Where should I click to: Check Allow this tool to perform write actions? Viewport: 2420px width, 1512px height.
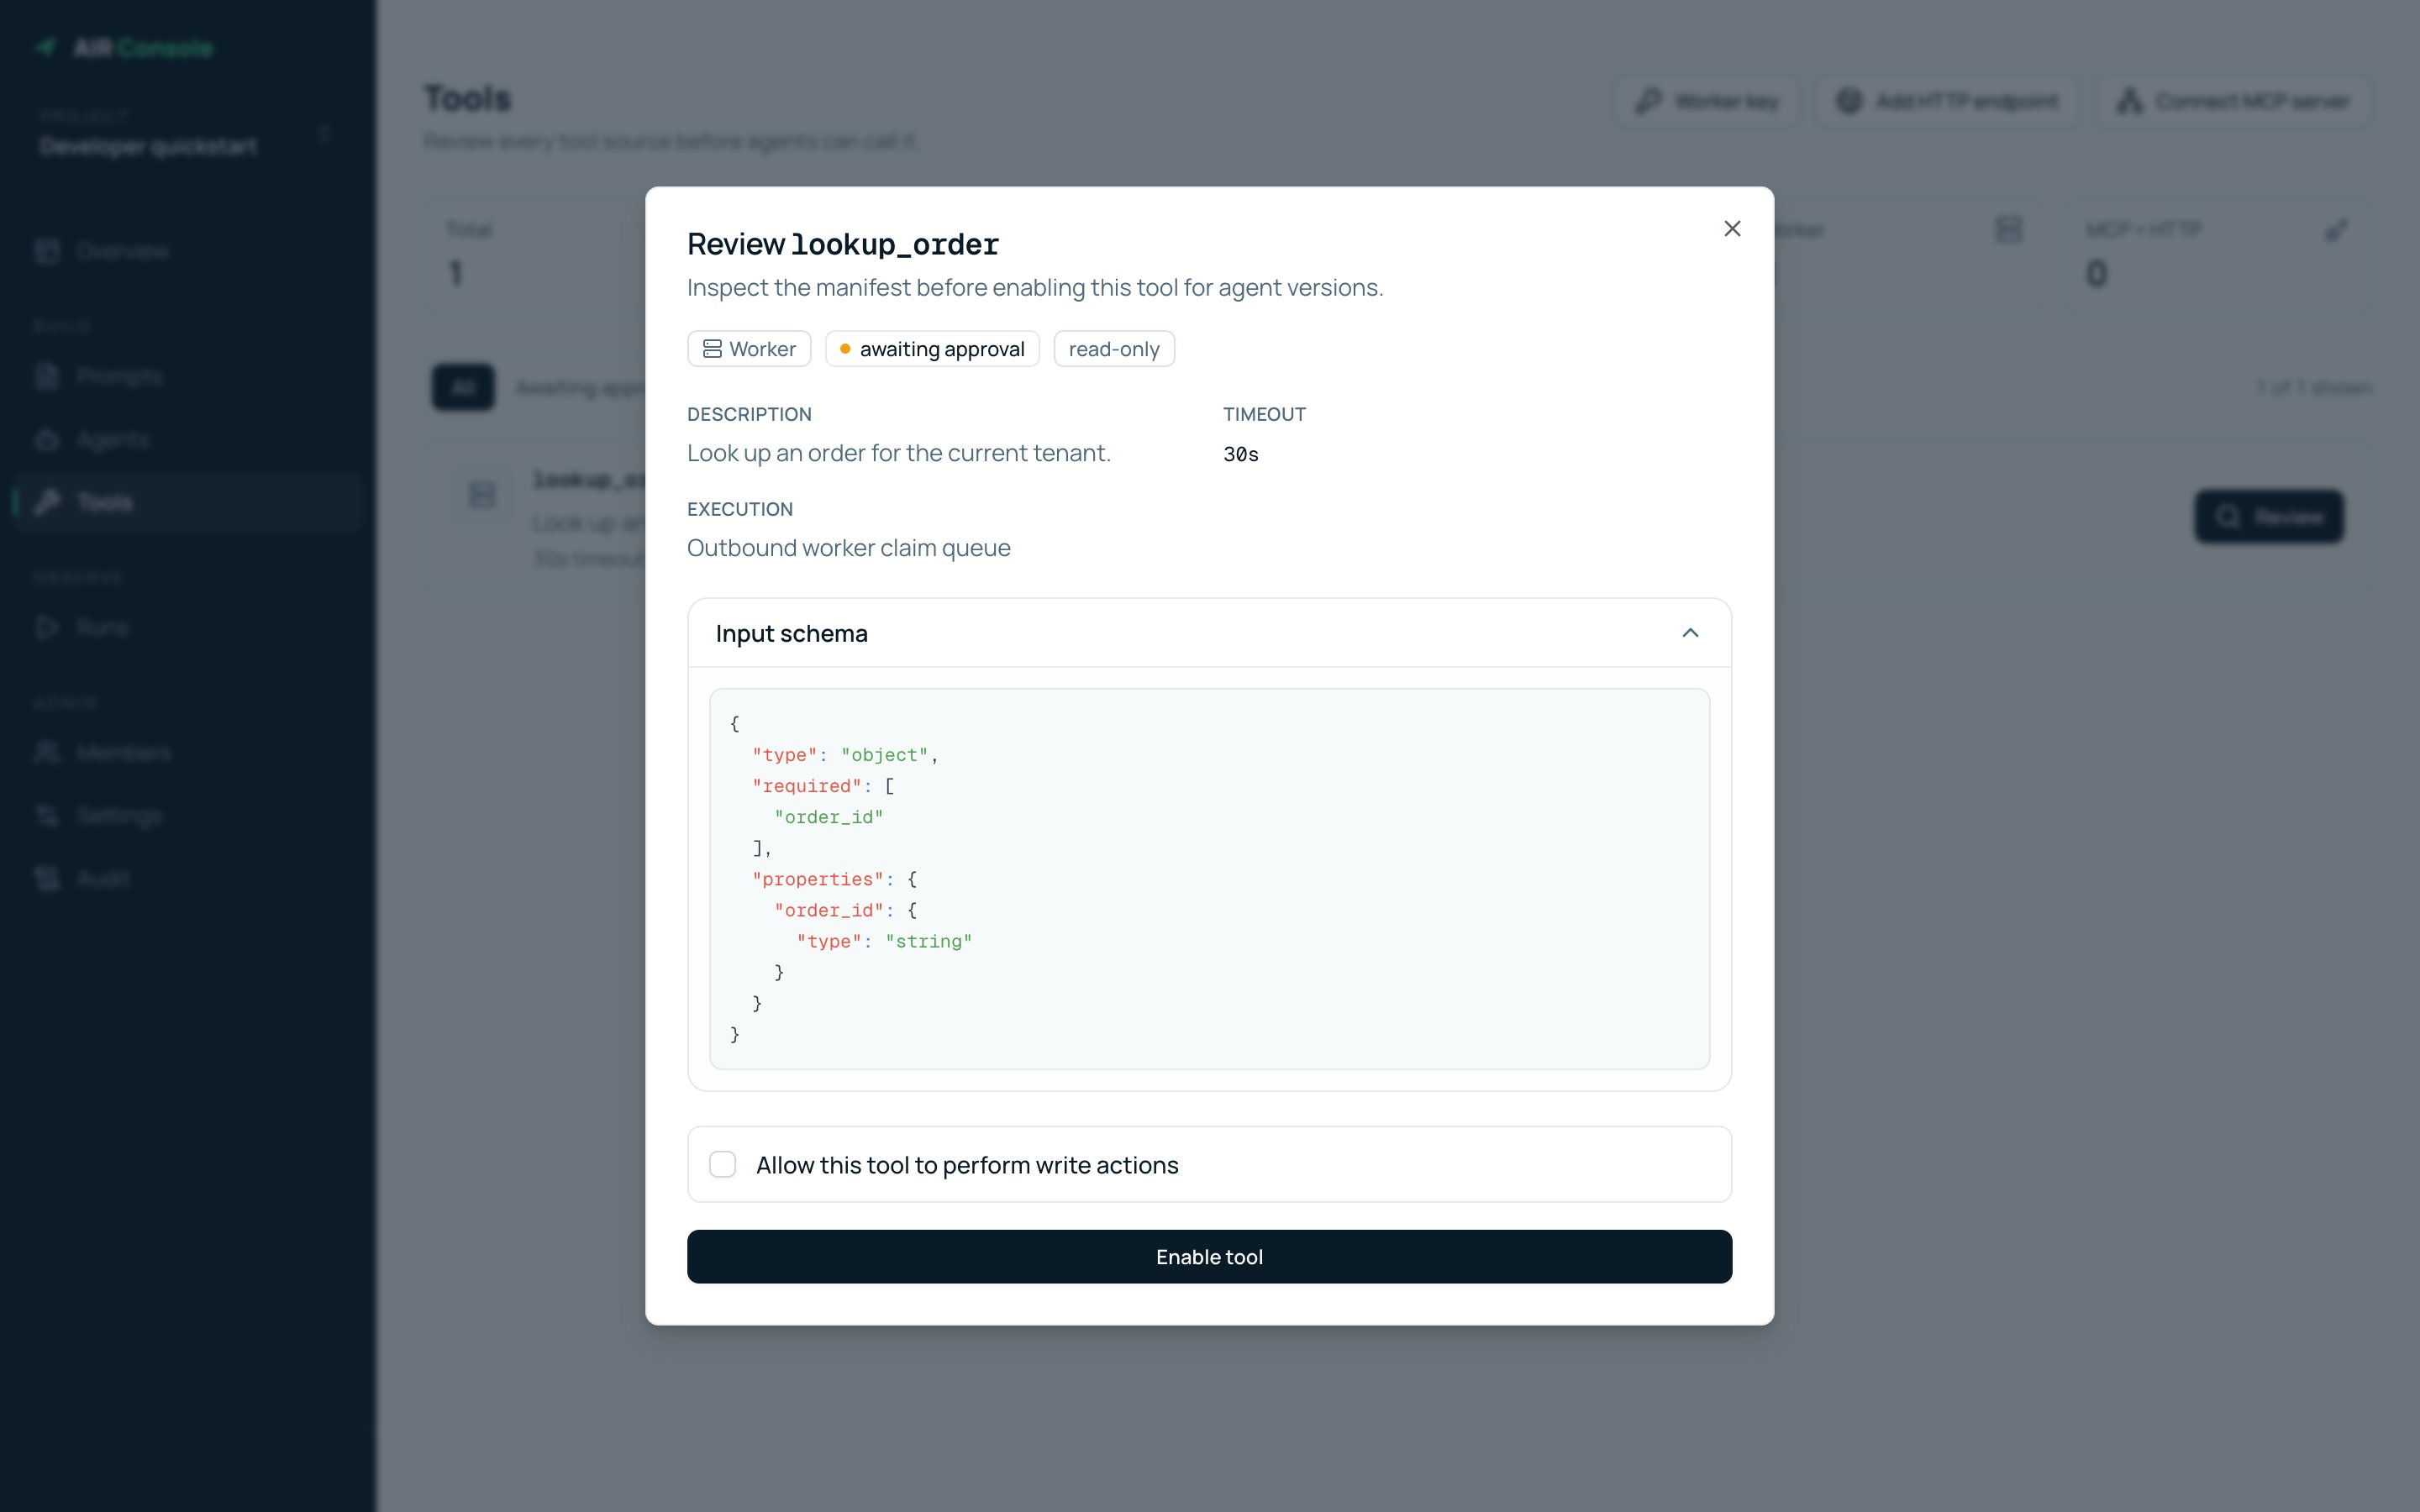coord(722,1164)
